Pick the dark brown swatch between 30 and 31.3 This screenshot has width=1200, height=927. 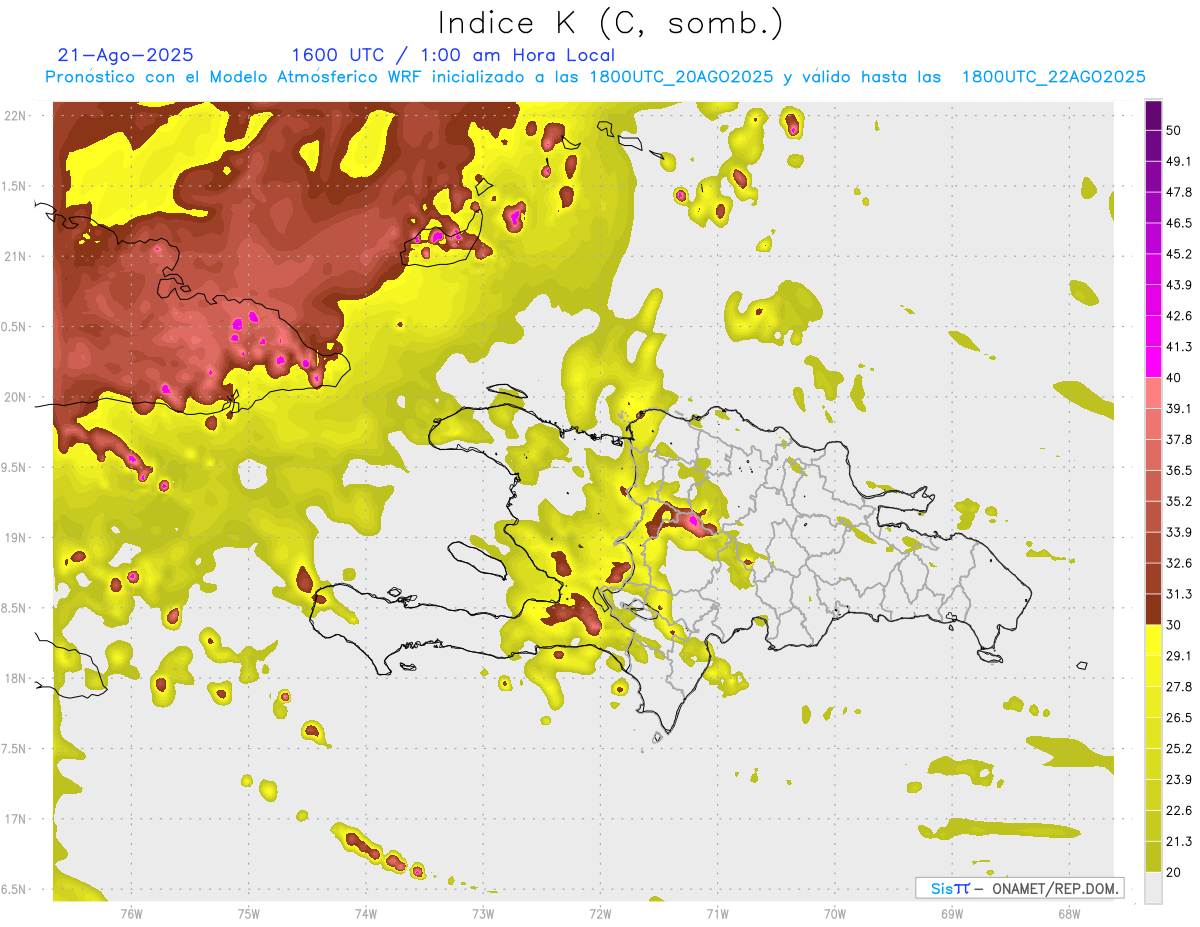(x=1153, y=609)
